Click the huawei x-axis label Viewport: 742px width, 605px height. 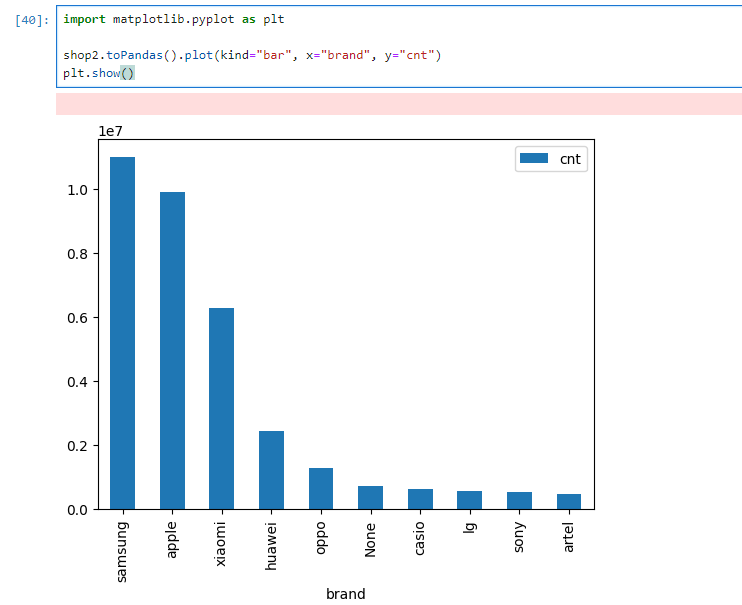pyautogui.click(x=270, y=546)
